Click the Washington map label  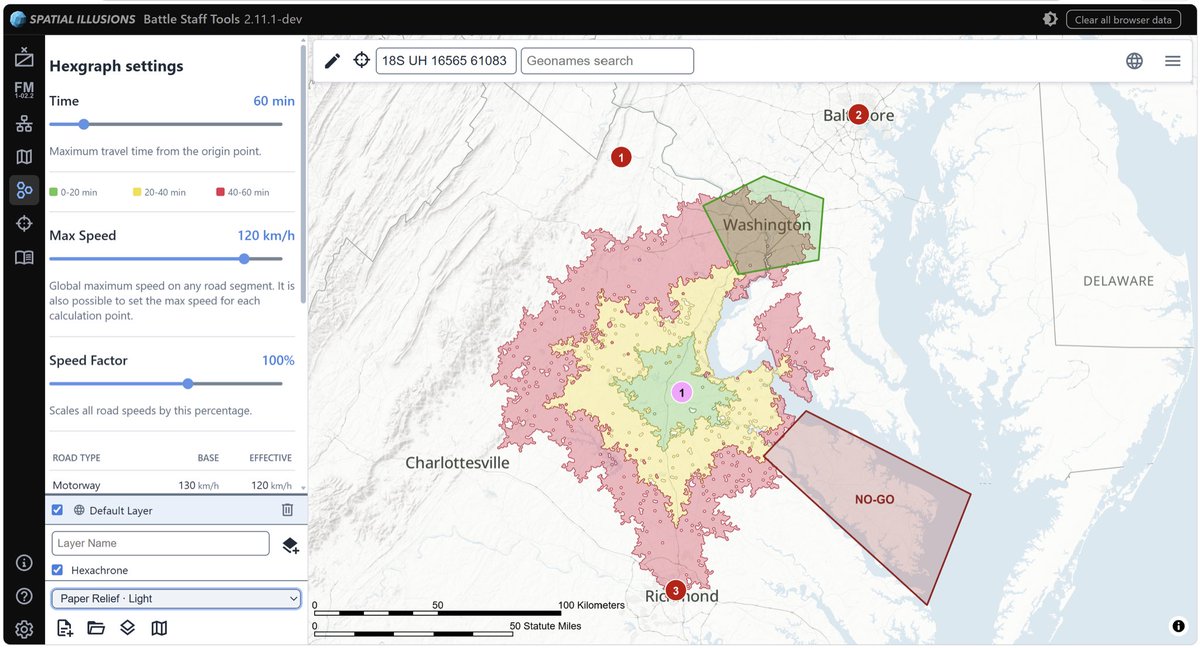click(x=767, y=225)
